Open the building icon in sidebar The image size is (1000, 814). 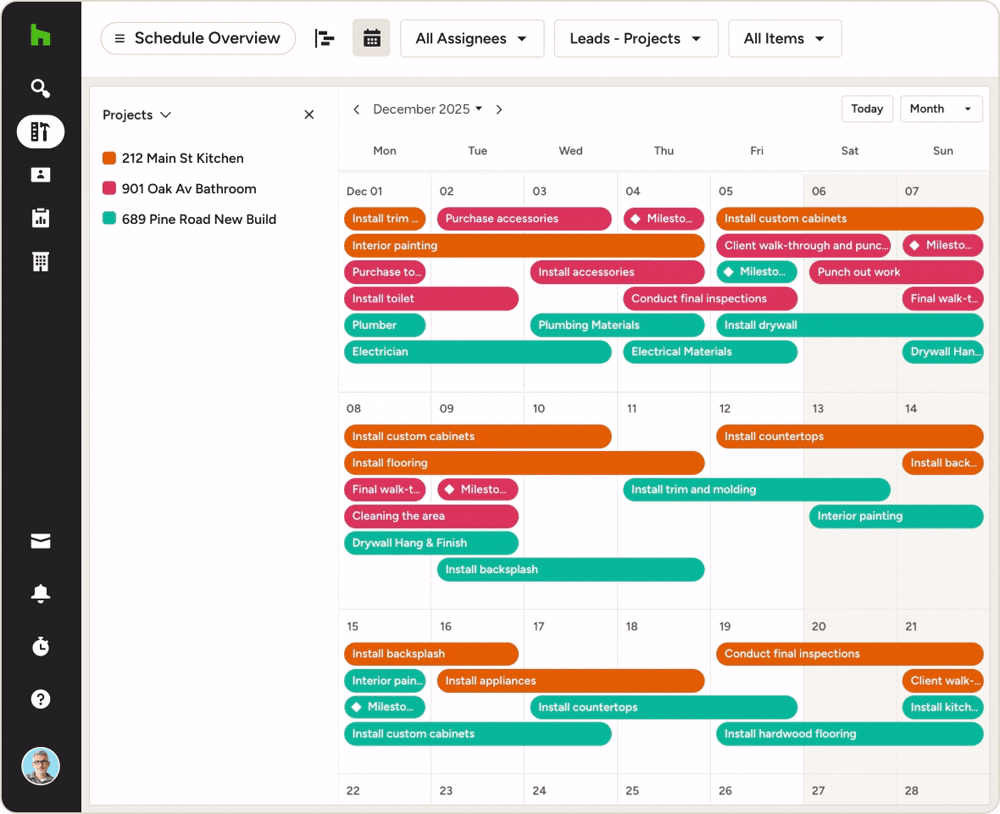40,262
